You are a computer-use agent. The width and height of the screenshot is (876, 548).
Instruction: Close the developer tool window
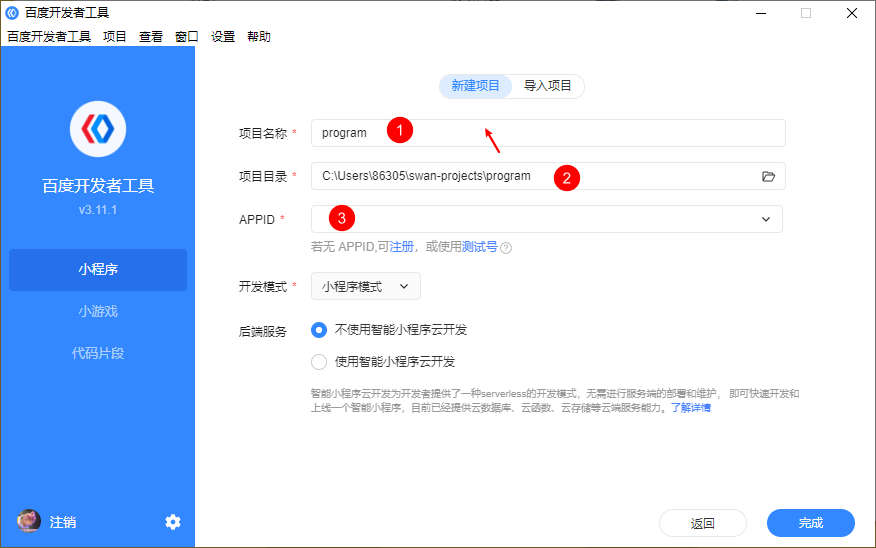pyautogui.click(x=851, y=13)
